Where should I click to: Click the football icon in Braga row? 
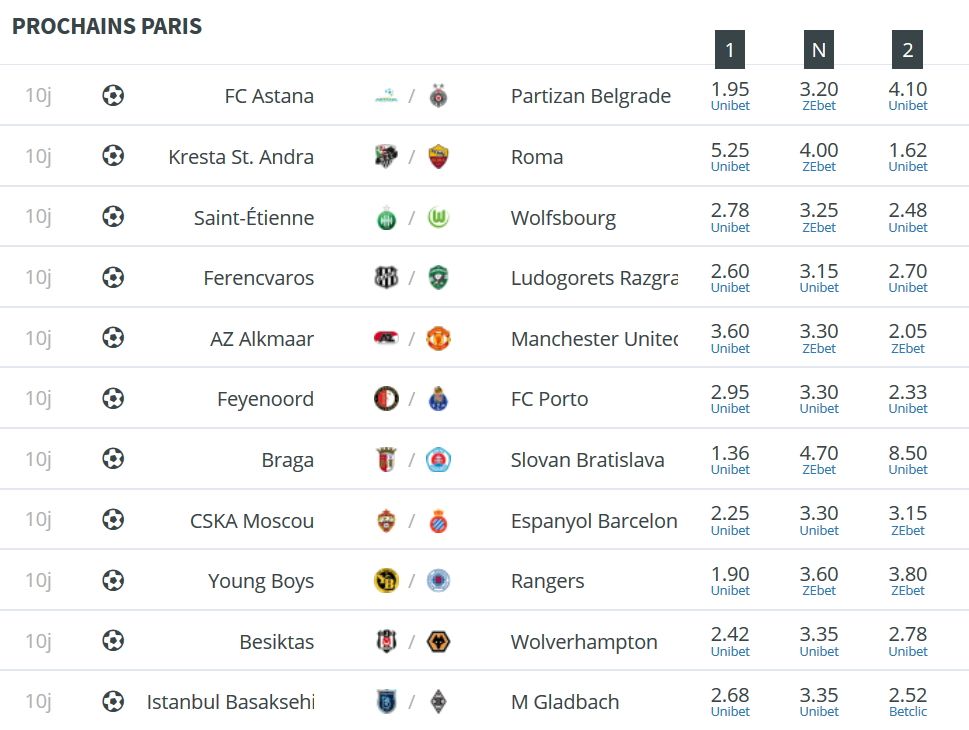click(113, 459)
